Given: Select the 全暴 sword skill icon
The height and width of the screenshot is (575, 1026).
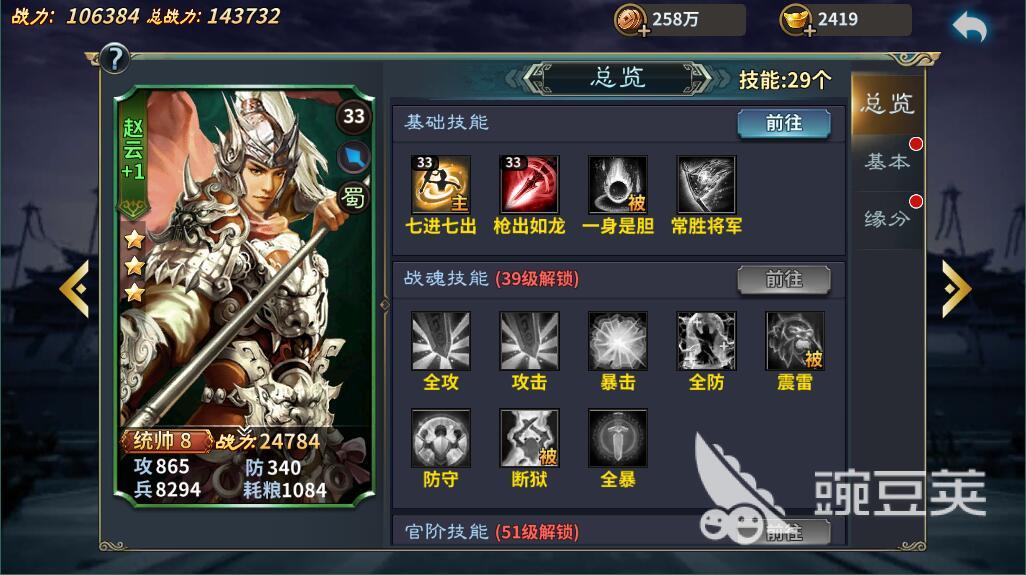Looking at the screenshot, I should (x=617, y=438).
